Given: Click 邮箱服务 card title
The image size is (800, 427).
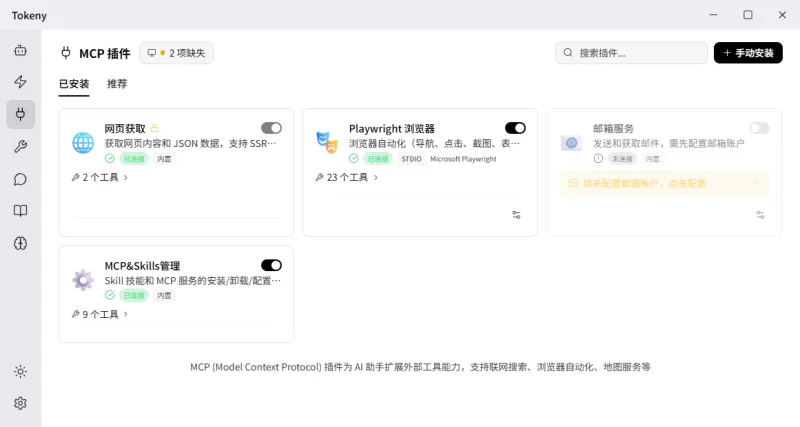Looking at the screenshot, I should (x=613, y=129).
